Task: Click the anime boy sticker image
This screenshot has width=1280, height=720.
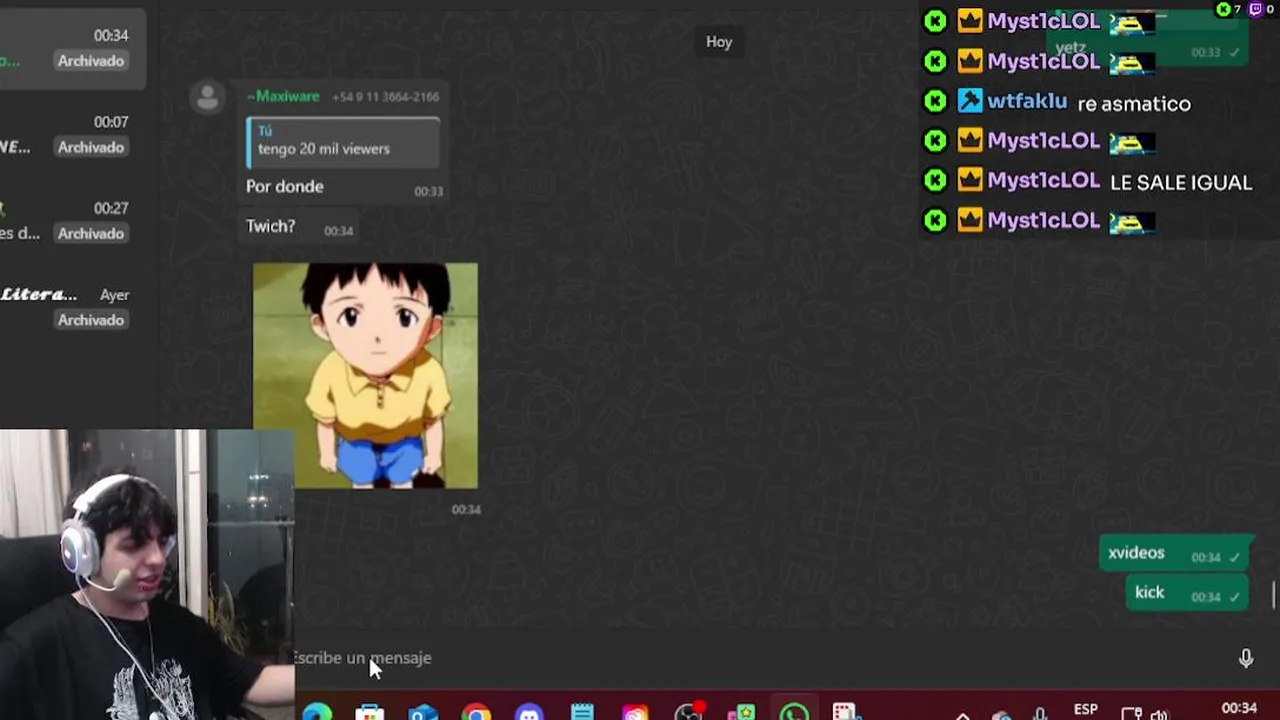Action: click(365, 376)
